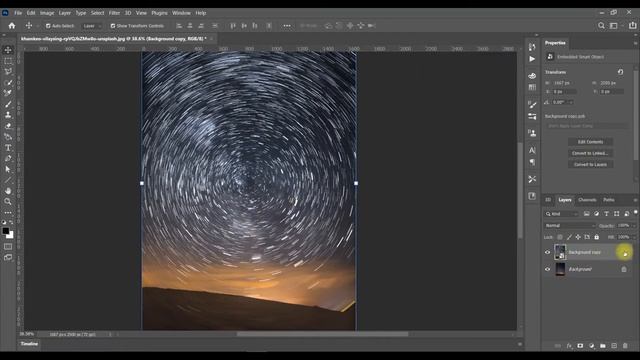The height and width of the screenshot is (360, 640).
Task: Open the Help menu
Action: 200,13
